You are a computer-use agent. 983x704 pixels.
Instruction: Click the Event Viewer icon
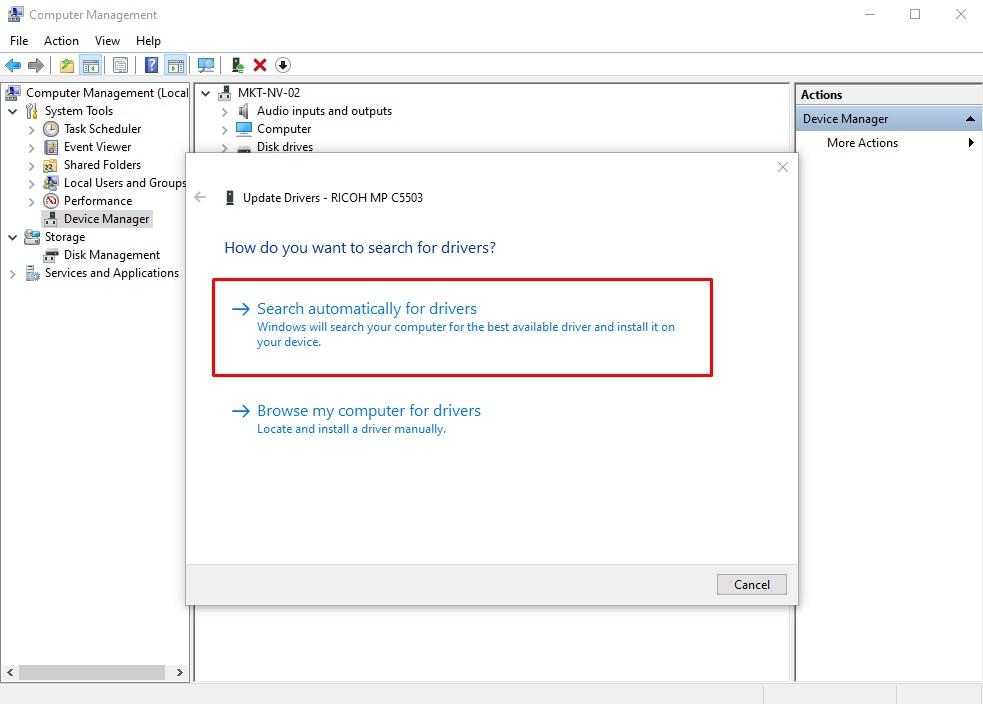pos(51,147)
